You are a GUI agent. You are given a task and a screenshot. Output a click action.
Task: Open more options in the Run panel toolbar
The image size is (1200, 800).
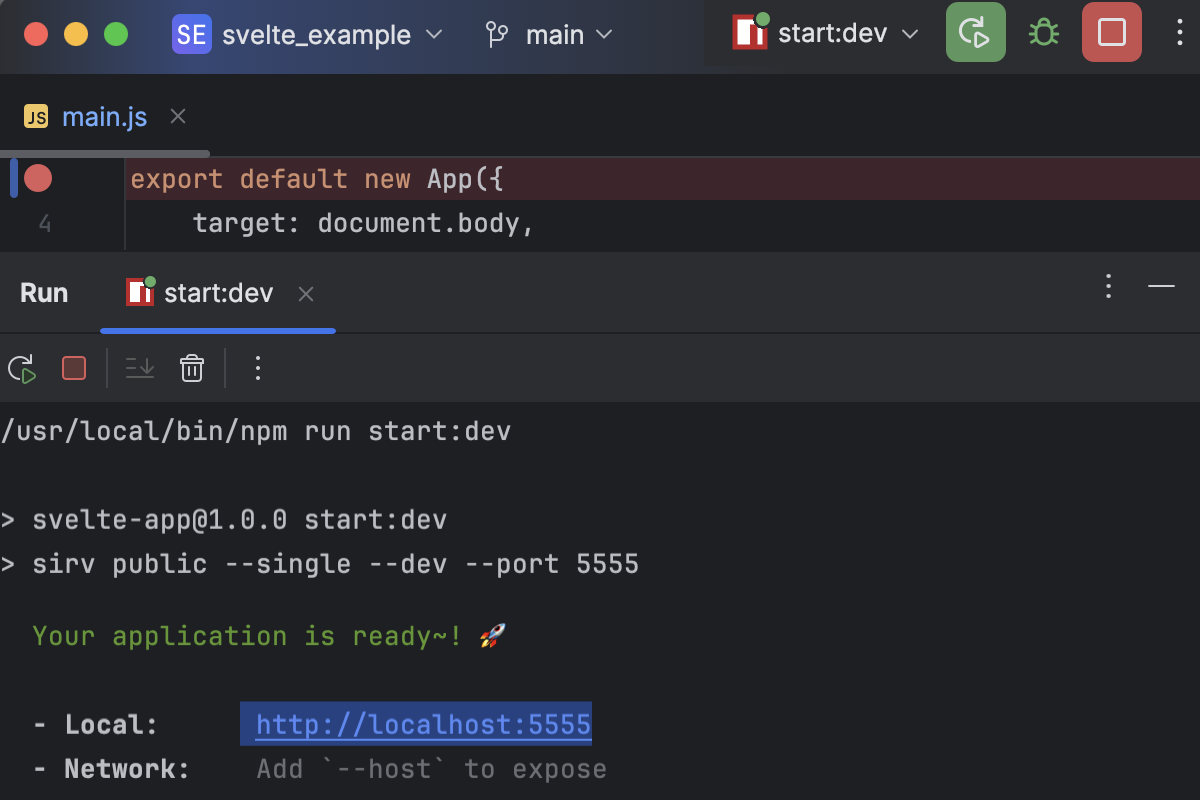pos(257,368)
